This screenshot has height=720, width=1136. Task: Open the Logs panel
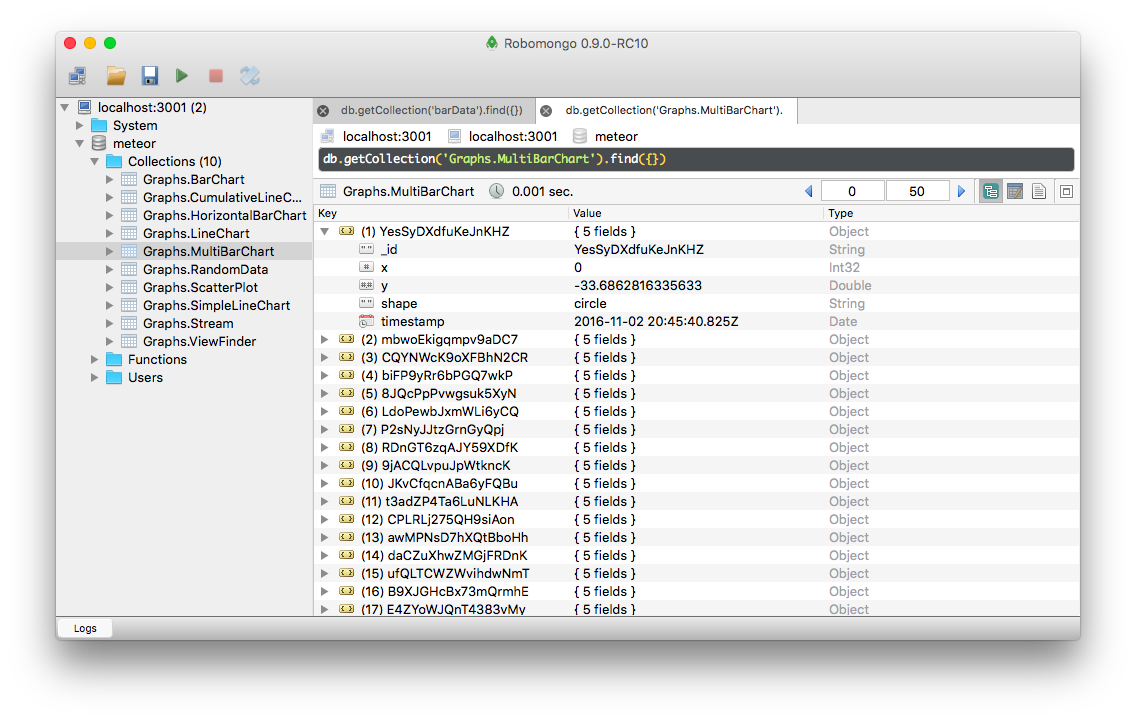pos(85,629)
